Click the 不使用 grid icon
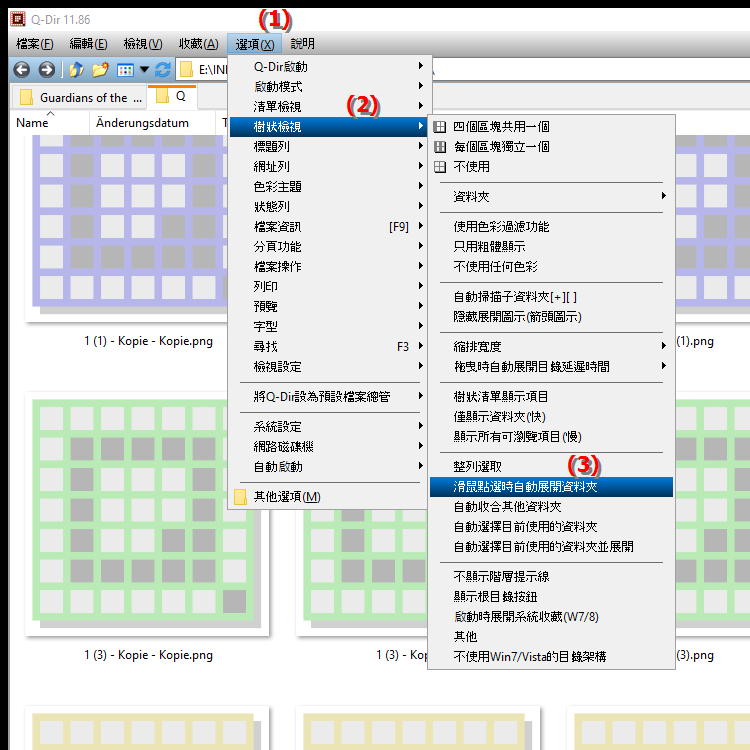This screenshot has width=750, height=750. pyautogui.click(x=440, y=167)
